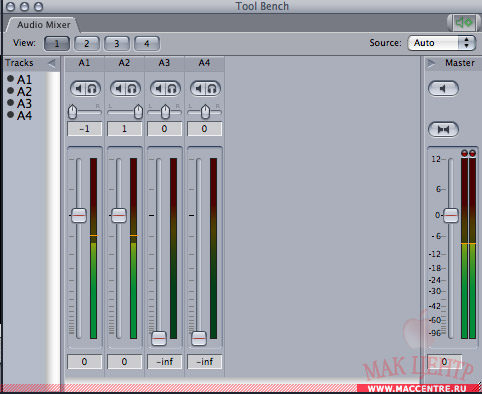482x394 pixels.
Task: Click the A2 volume fader knob
Action: (x=119, y=216)
